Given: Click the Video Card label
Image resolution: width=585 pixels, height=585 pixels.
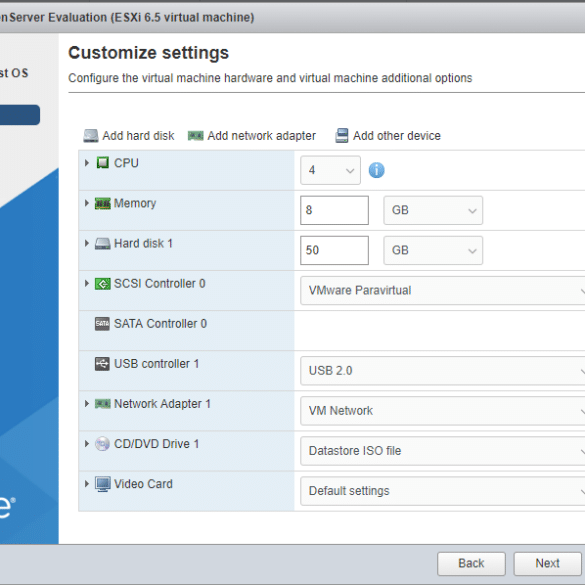Looking at the screenshot, I should (x=143, y=484).
